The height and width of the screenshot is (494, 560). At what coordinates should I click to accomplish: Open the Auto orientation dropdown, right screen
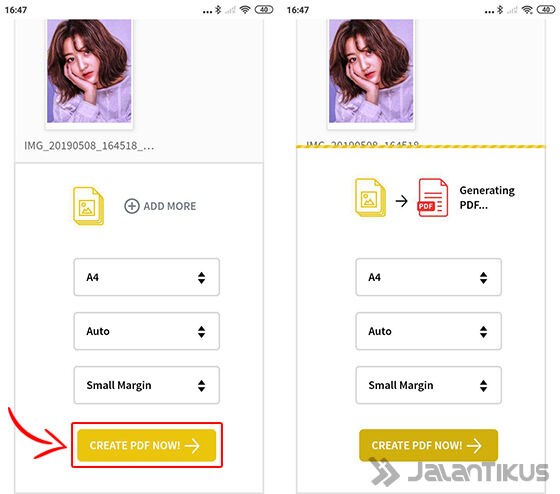tap(429, 331)
